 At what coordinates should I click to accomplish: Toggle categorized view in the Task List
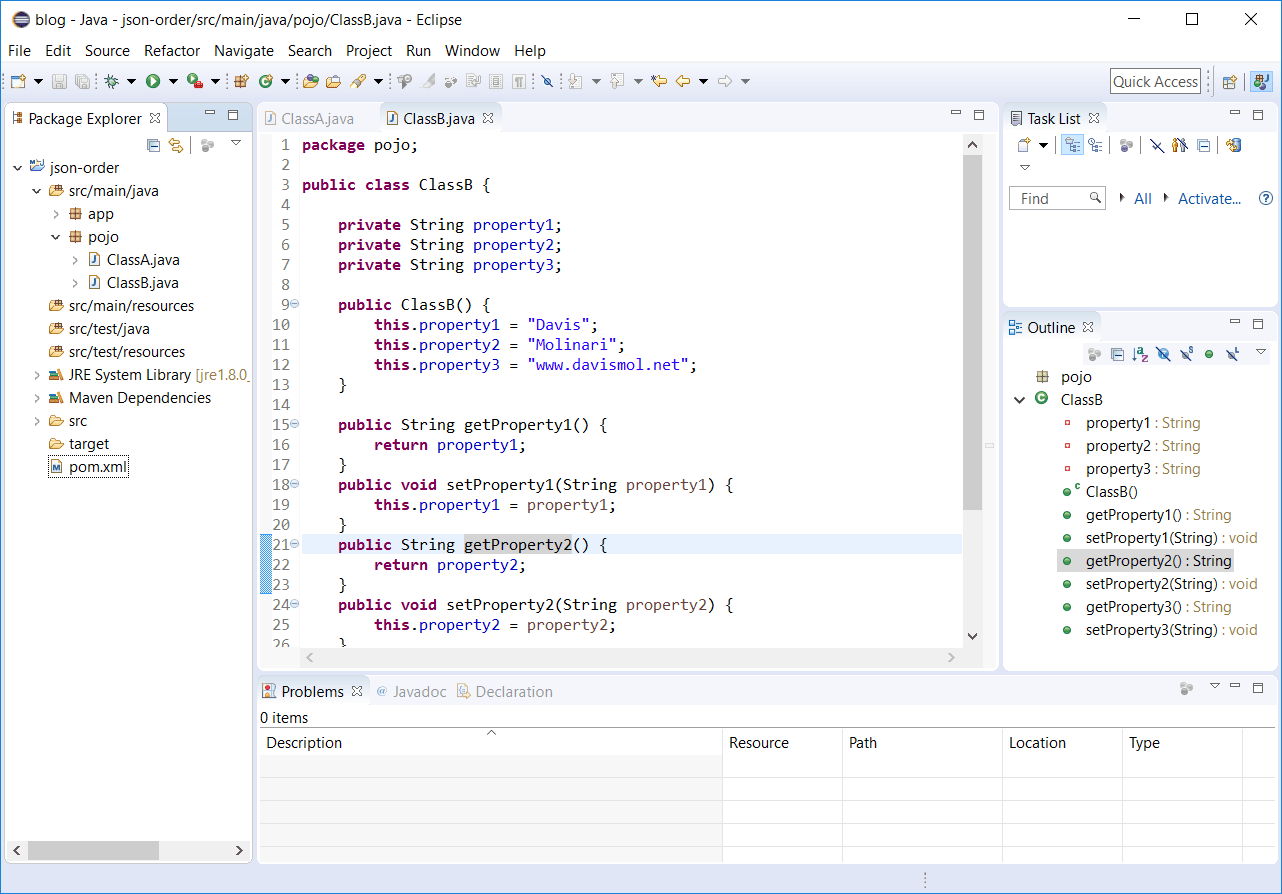click(1072, 144)
